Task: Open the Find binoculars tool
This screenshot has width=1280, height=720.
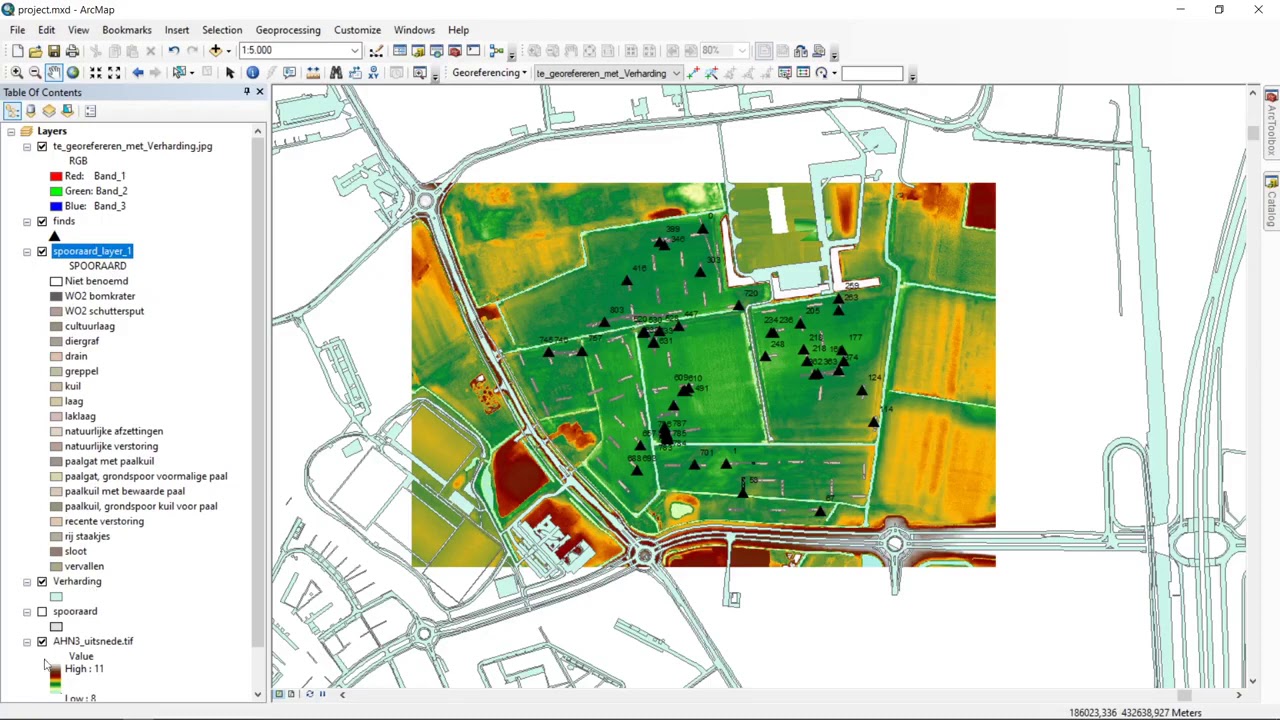Action: 336,73
